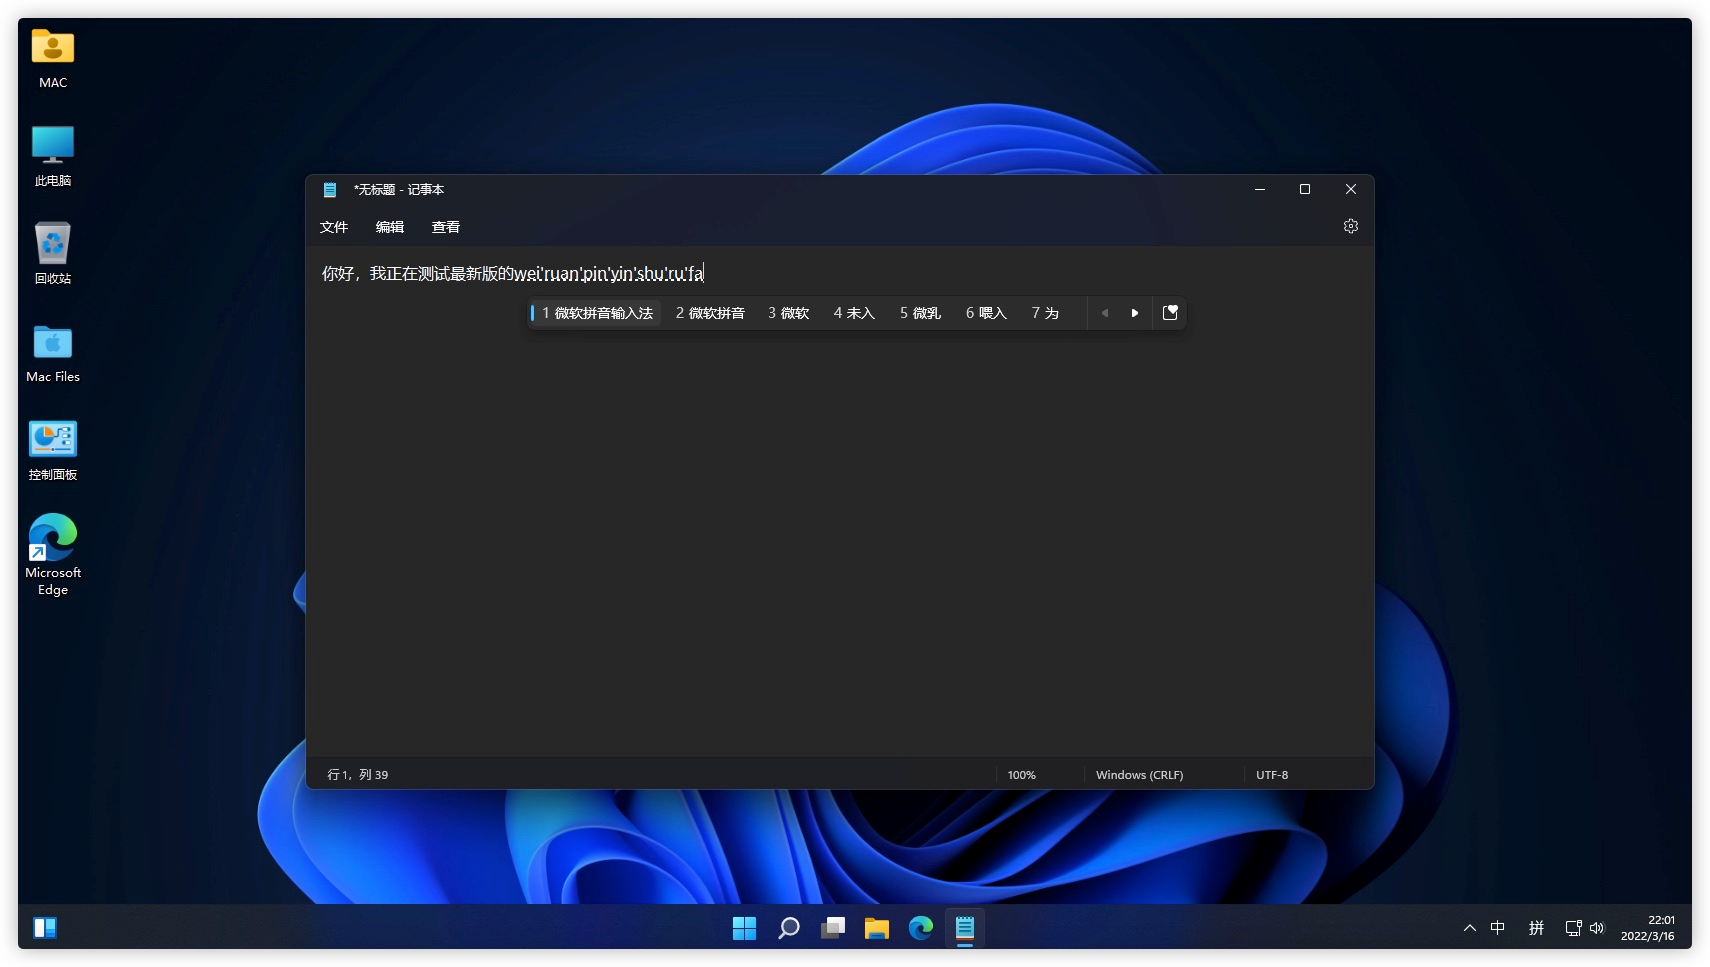Open volume speaker icon in tray
Screen dimensions: 1710x967
tap(1597, 928)
